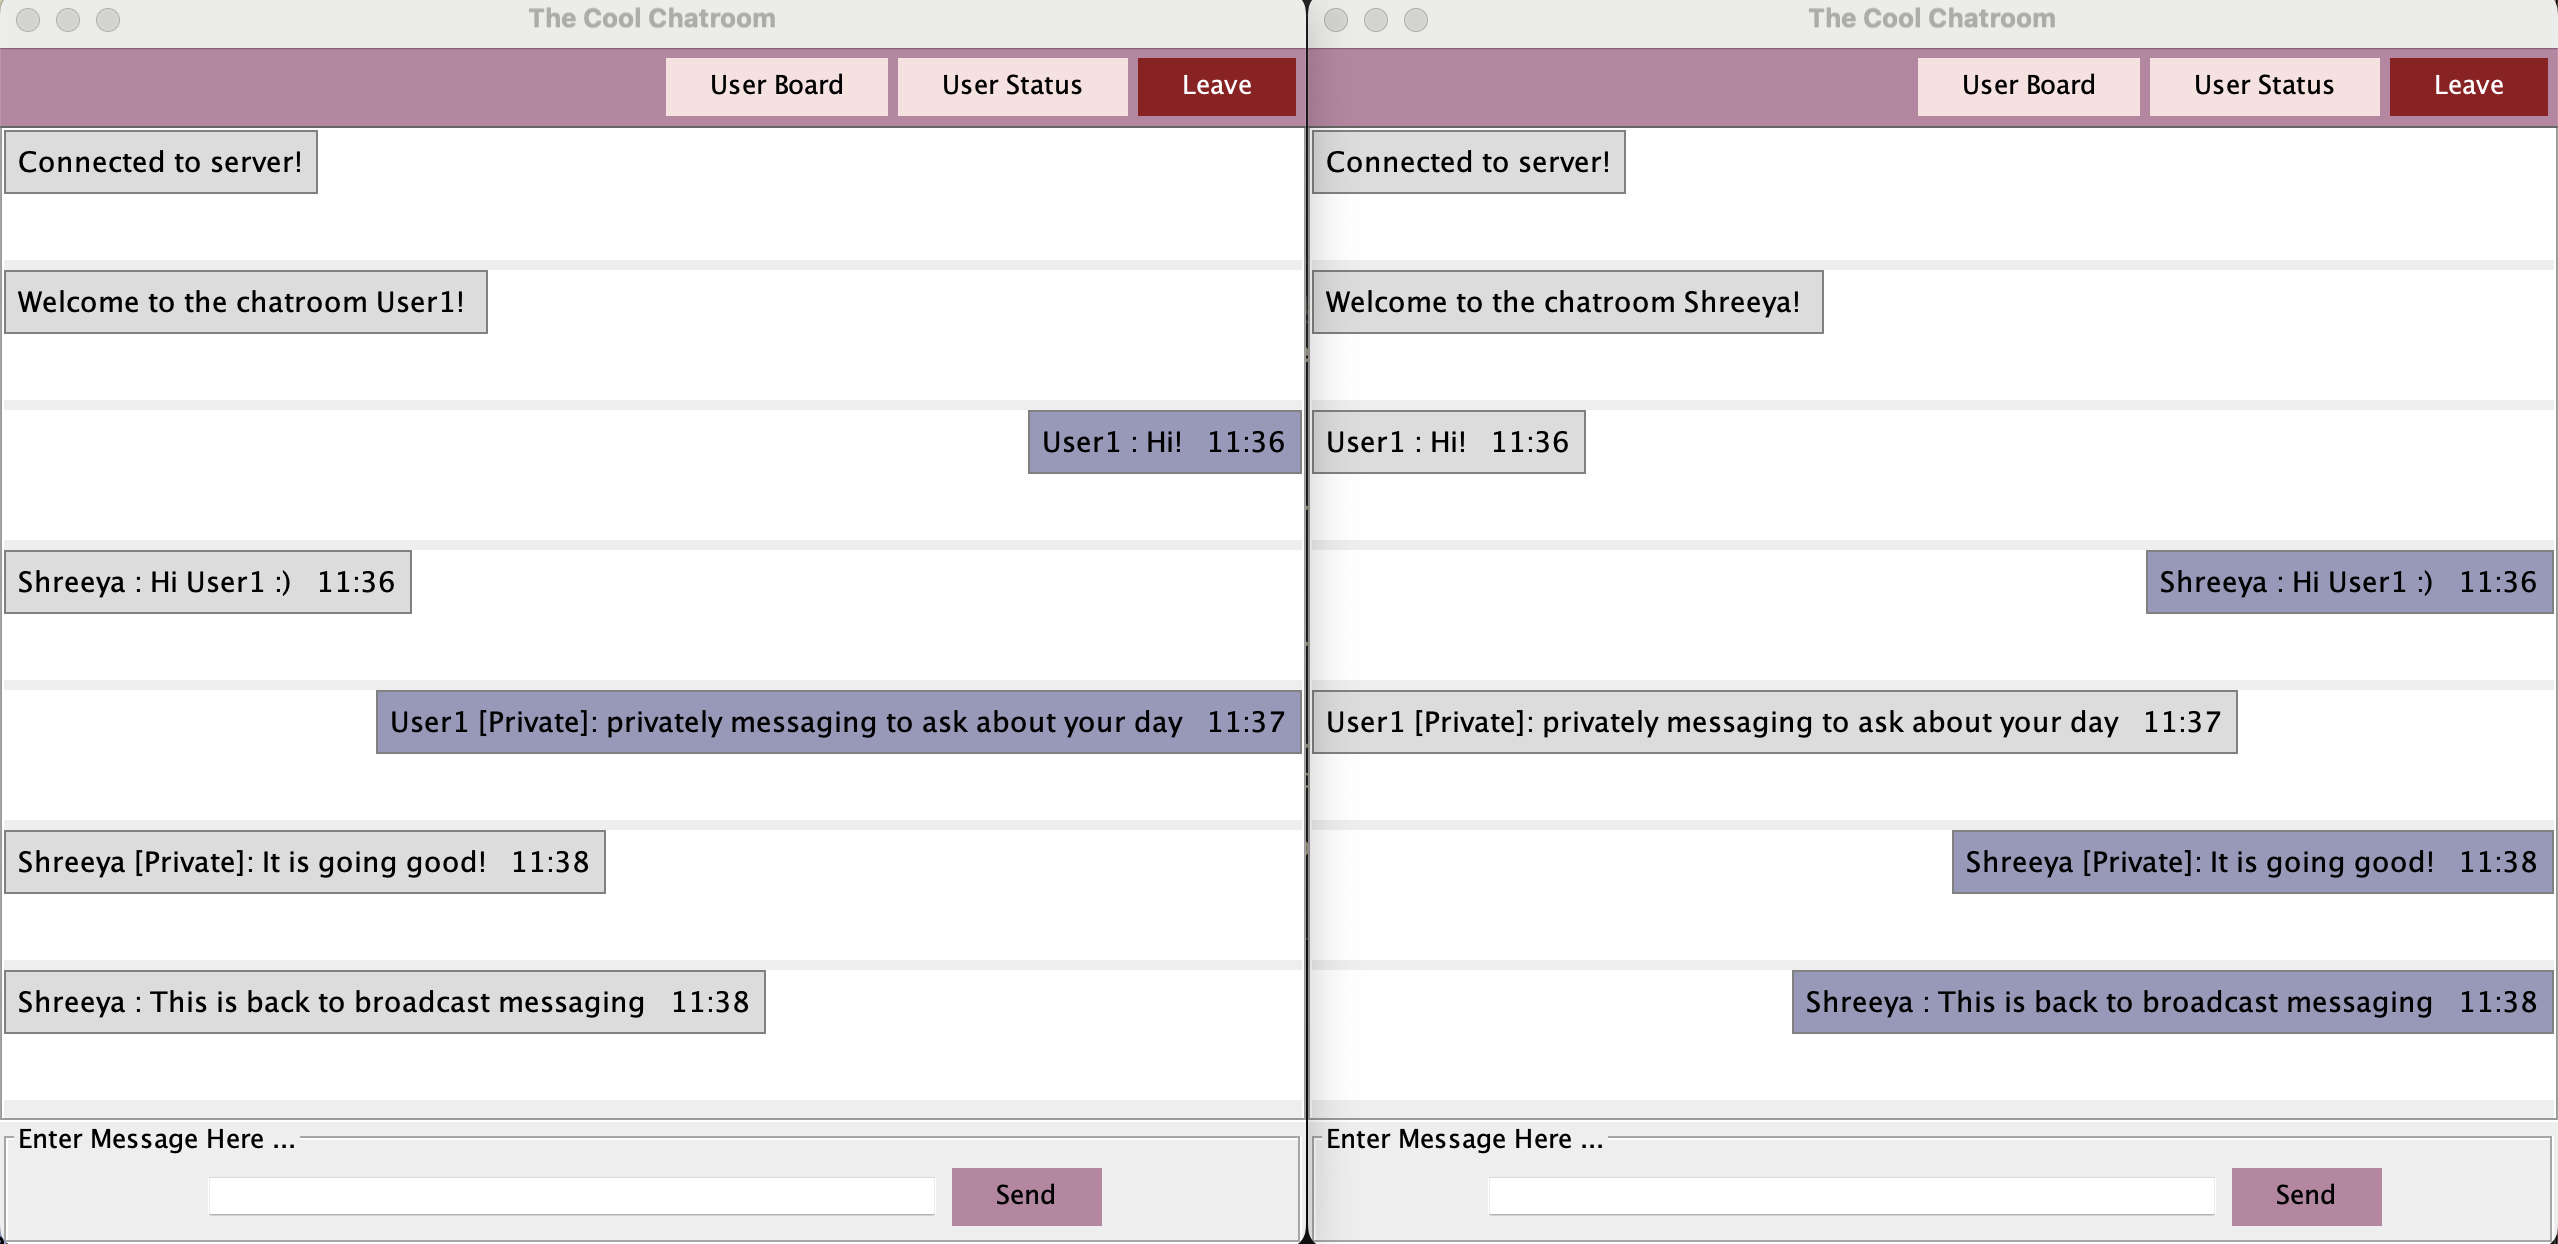This screenshot has width=2558, height=1244.
Task: Leave the chatroom as Shreeya
Action: tap(2466, 86)
